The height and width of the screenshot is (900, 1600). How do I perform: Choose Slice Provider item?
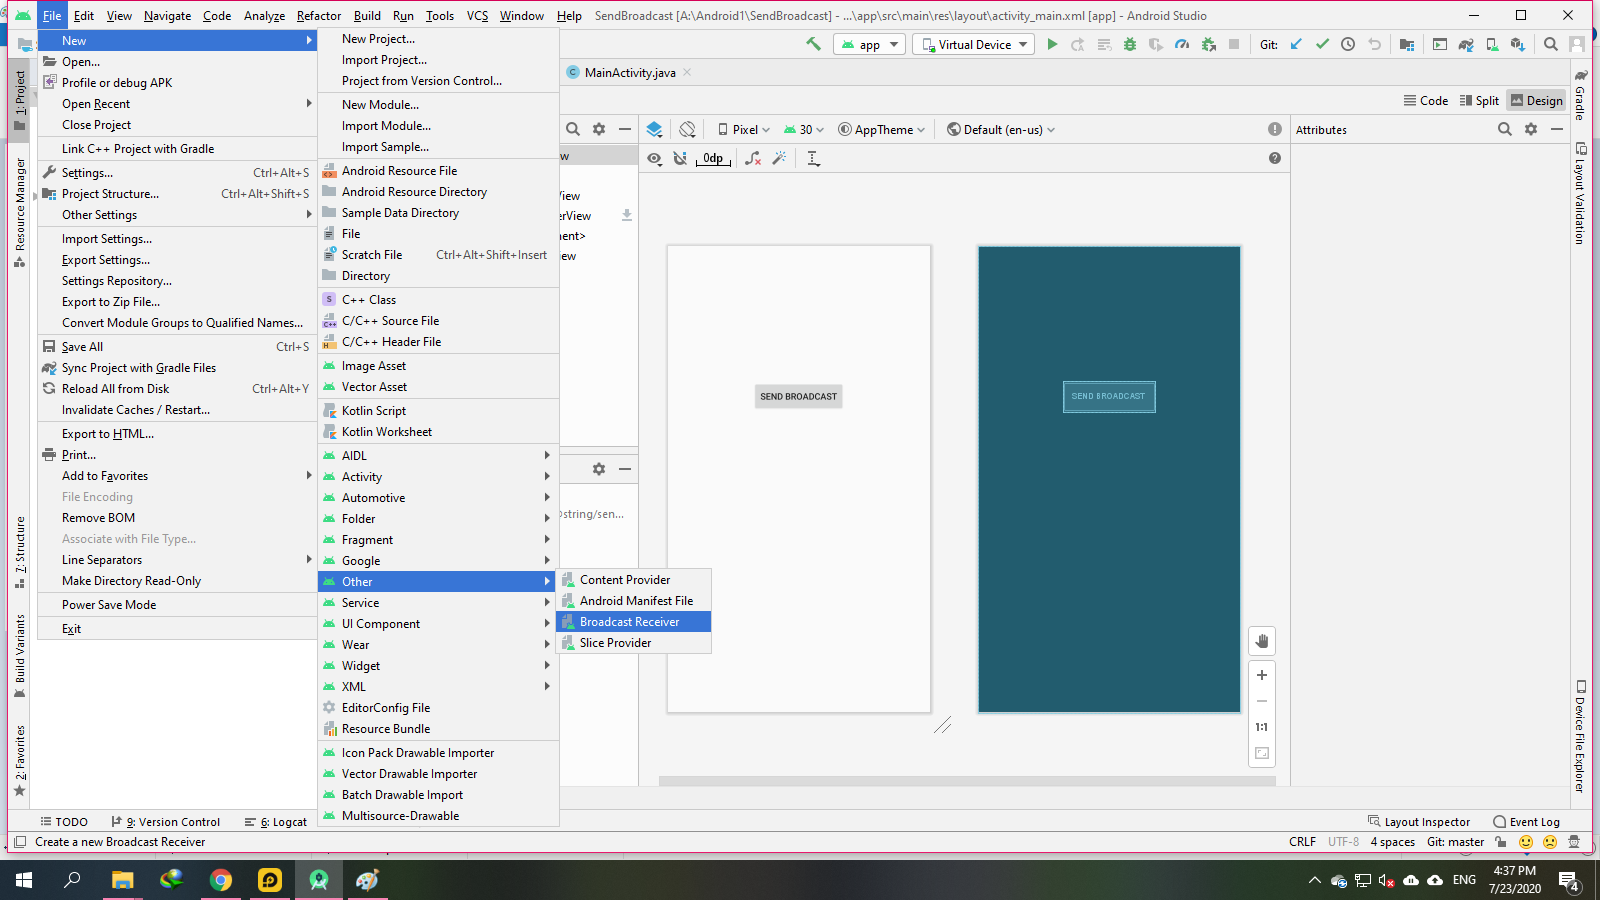(x=634, y=642)
